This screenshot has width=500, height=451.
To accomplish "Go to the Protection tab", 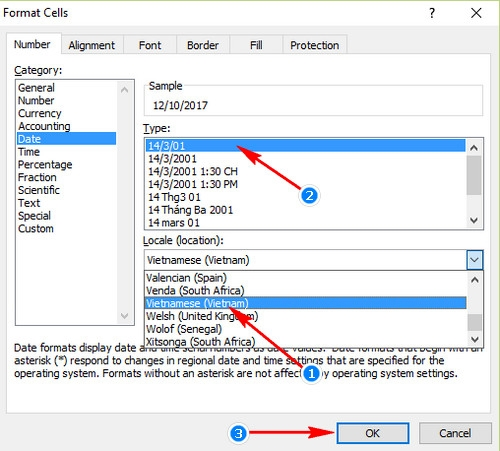I will click(314, 45).
